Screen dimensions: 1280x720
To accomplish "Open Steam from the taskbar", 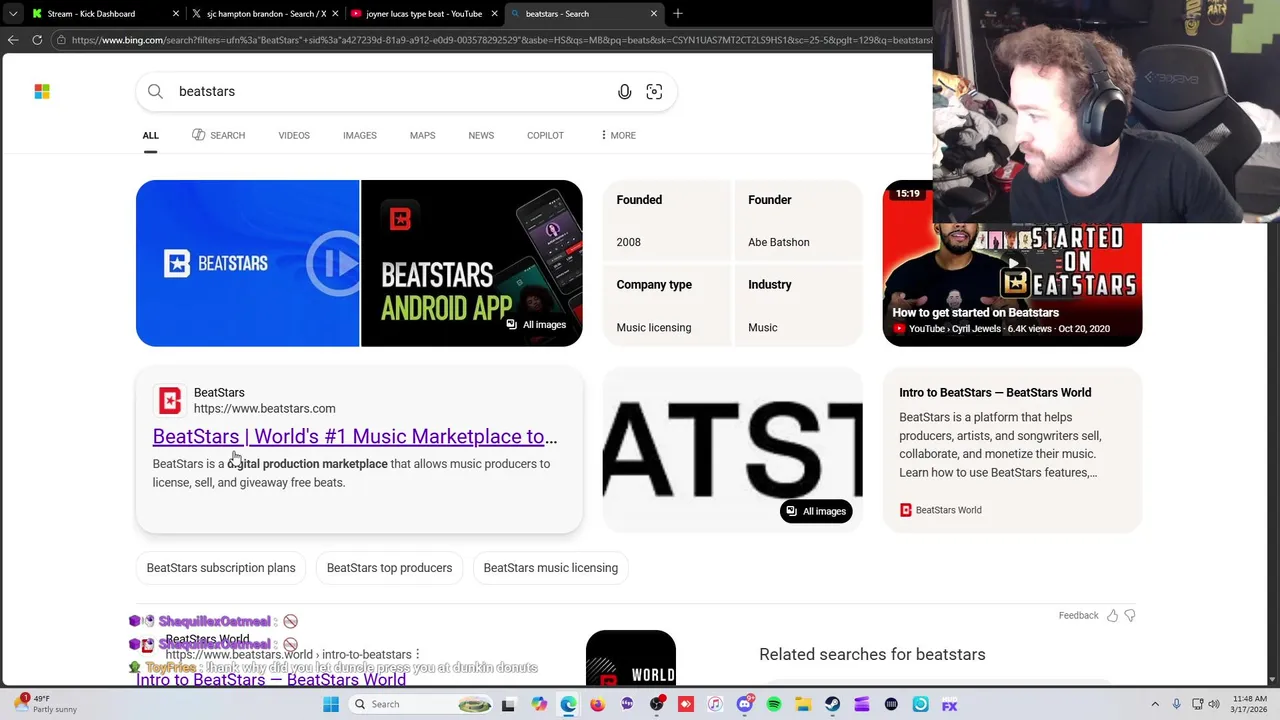I will tap(832, 704).
